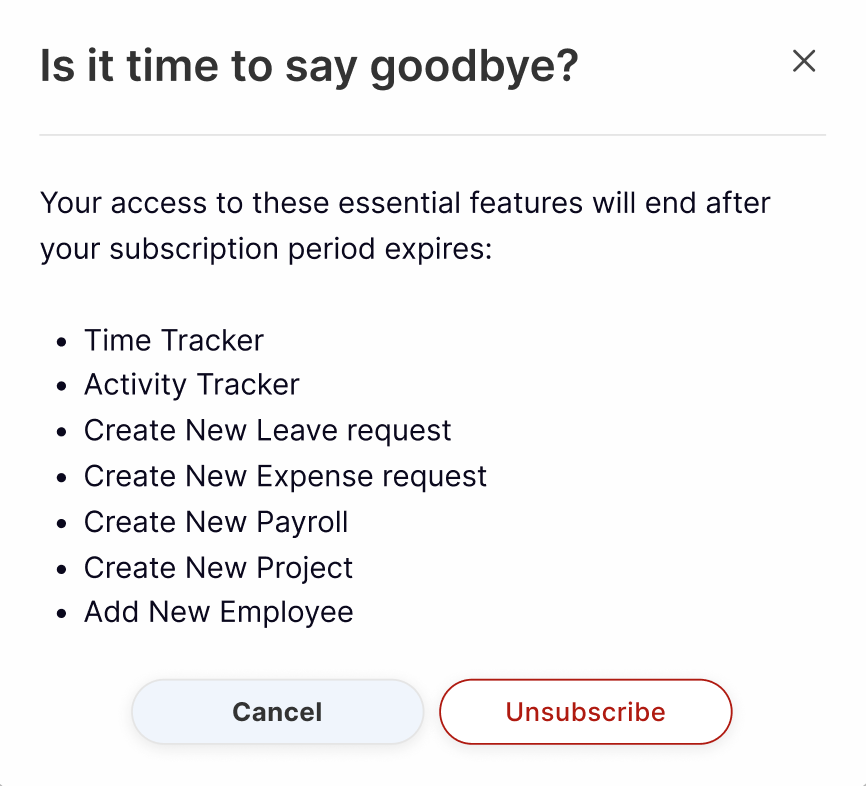Select the Time Tracker list item

coord(174,340)
